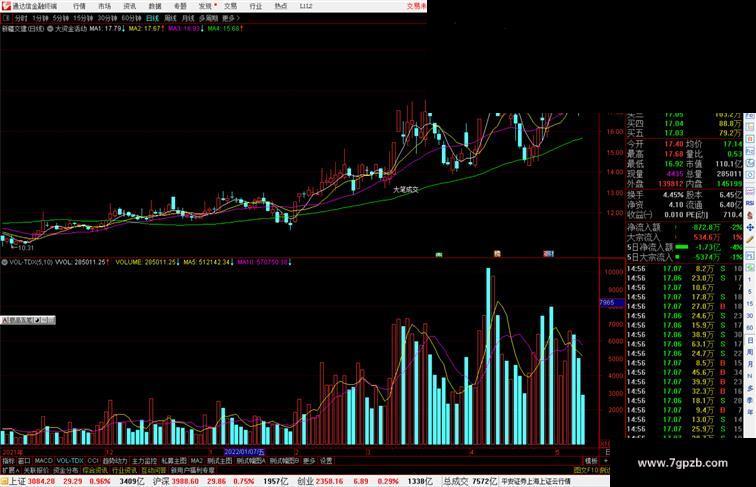Viewport: 756px width, 487px height.
Task: Select the 趋势动力 indicator tab
Action: tap(115, 461)
